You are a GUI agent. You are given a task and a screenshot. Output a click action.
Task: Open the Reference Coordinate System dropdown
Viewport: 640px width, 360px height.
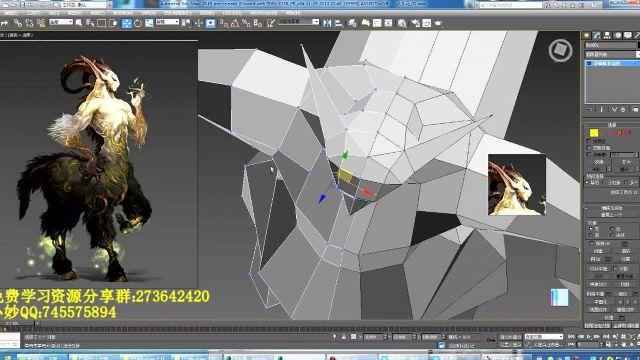pyautogui.click(x=167, y=22)
